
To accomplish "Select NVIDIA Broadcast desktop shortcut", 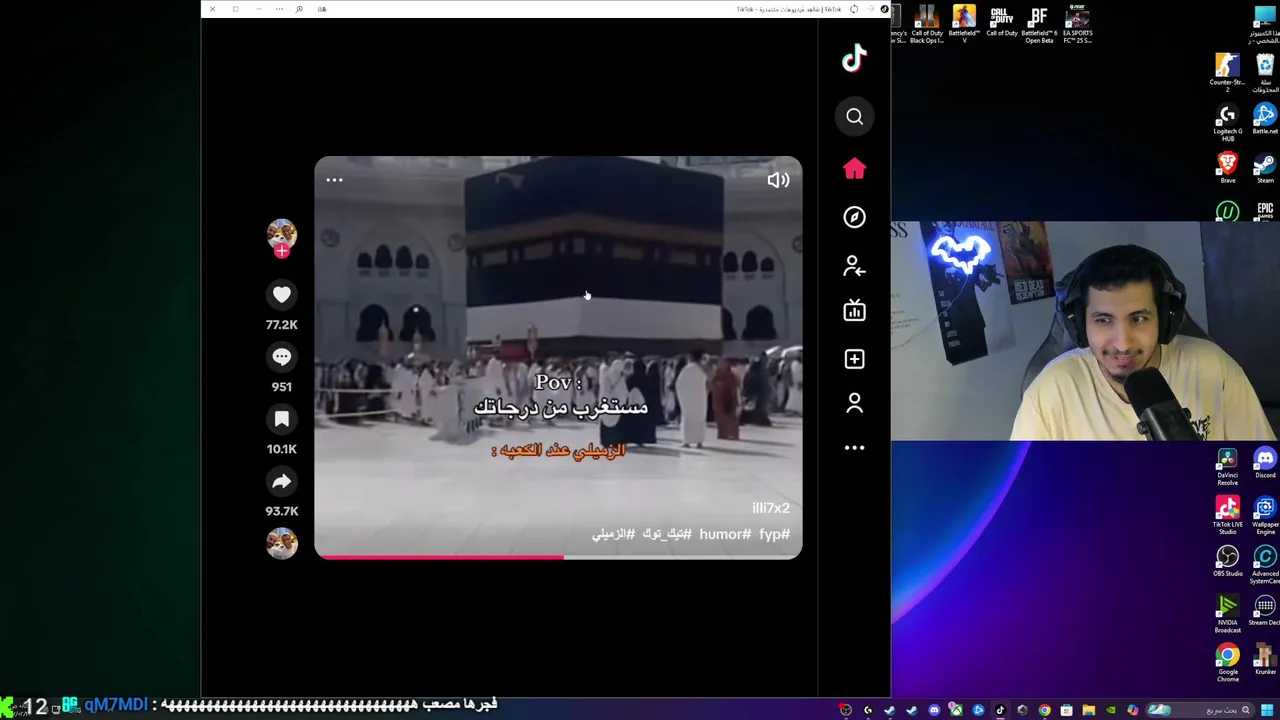I will coord(1227,615).
